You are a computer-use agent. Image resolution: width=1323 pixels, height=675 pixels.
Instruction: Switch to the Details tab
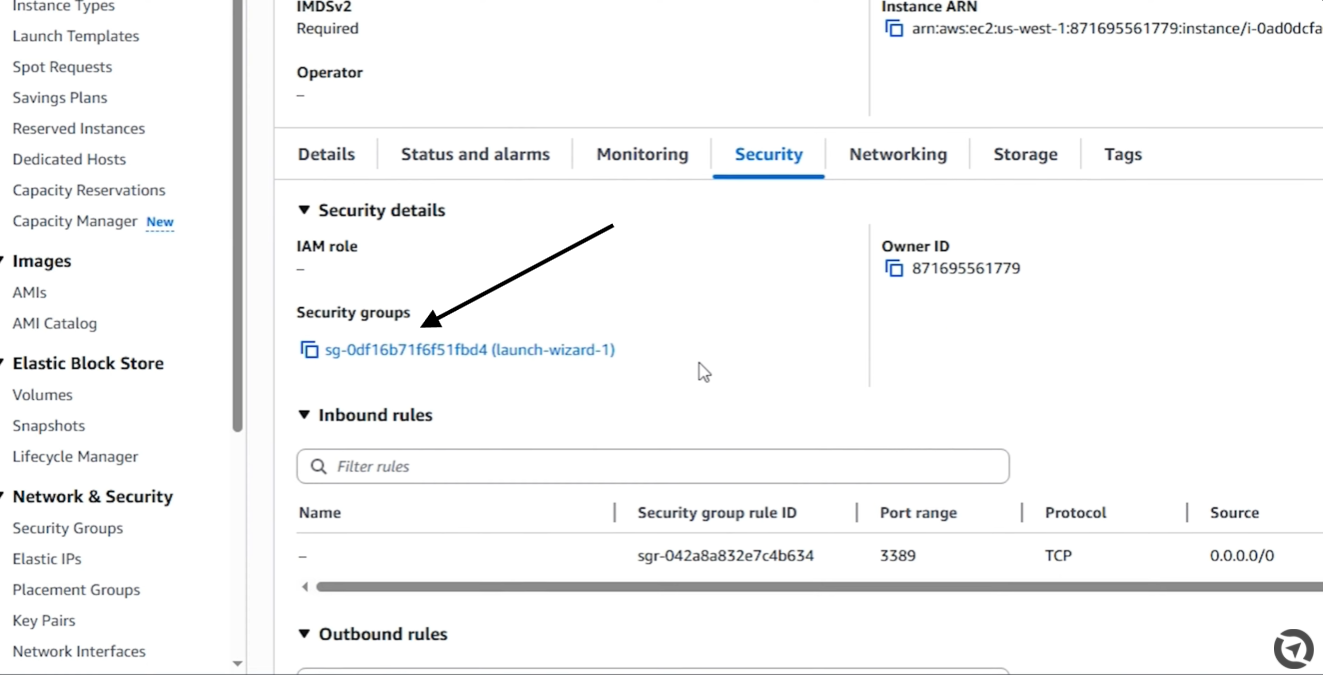coord(326,154)
